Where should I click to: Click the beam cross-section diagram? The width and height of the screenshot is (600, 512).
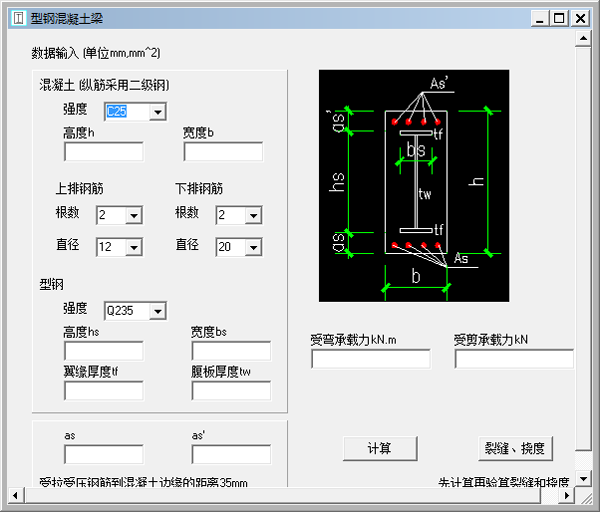414,186
